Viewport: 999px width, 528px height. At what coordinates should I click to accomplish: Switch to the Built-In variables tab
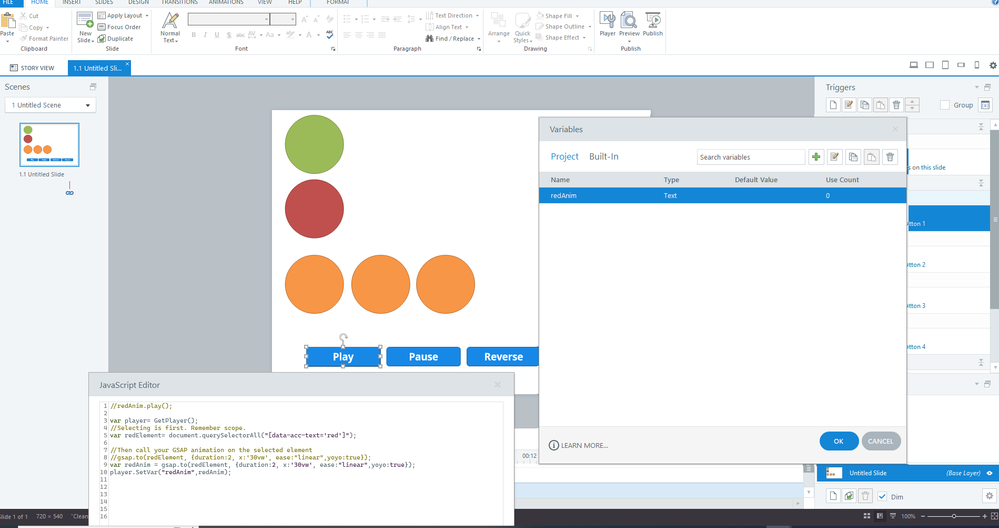(603, 157)
